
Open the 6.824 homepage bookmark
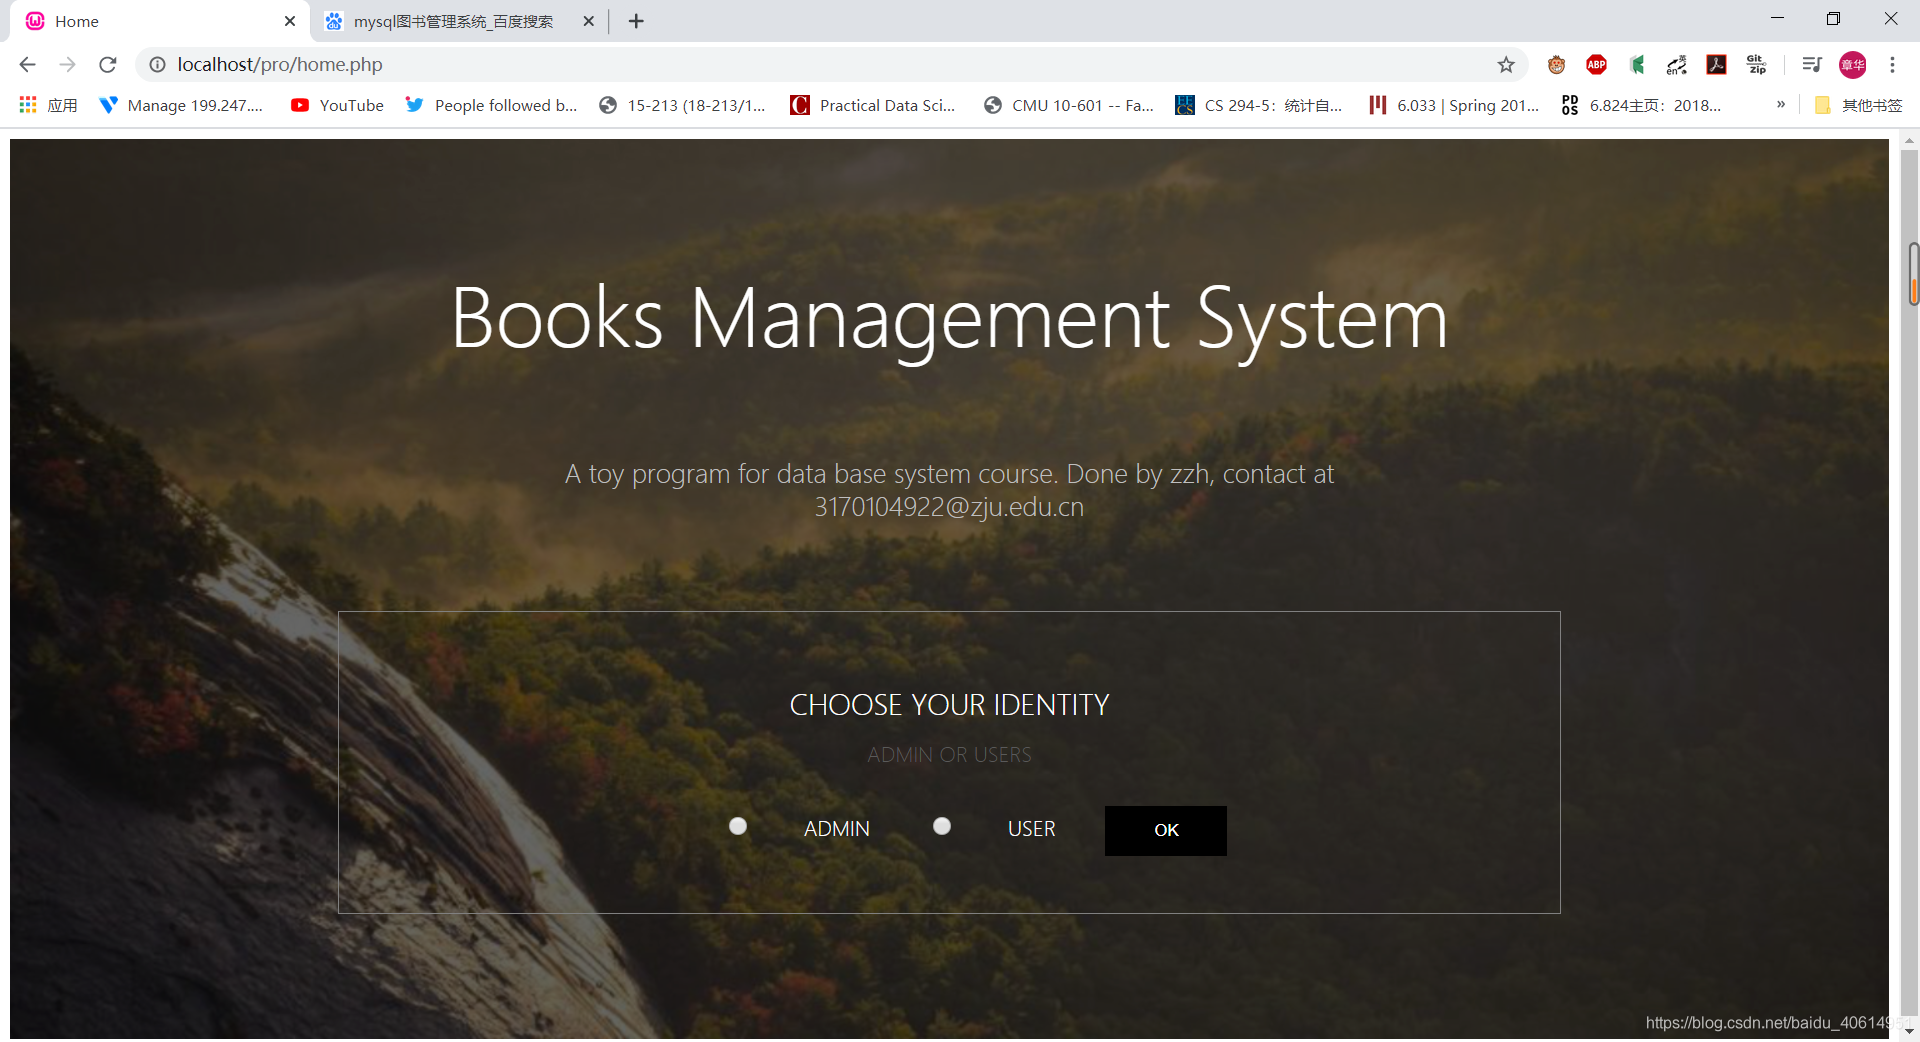pos(1642,105)
